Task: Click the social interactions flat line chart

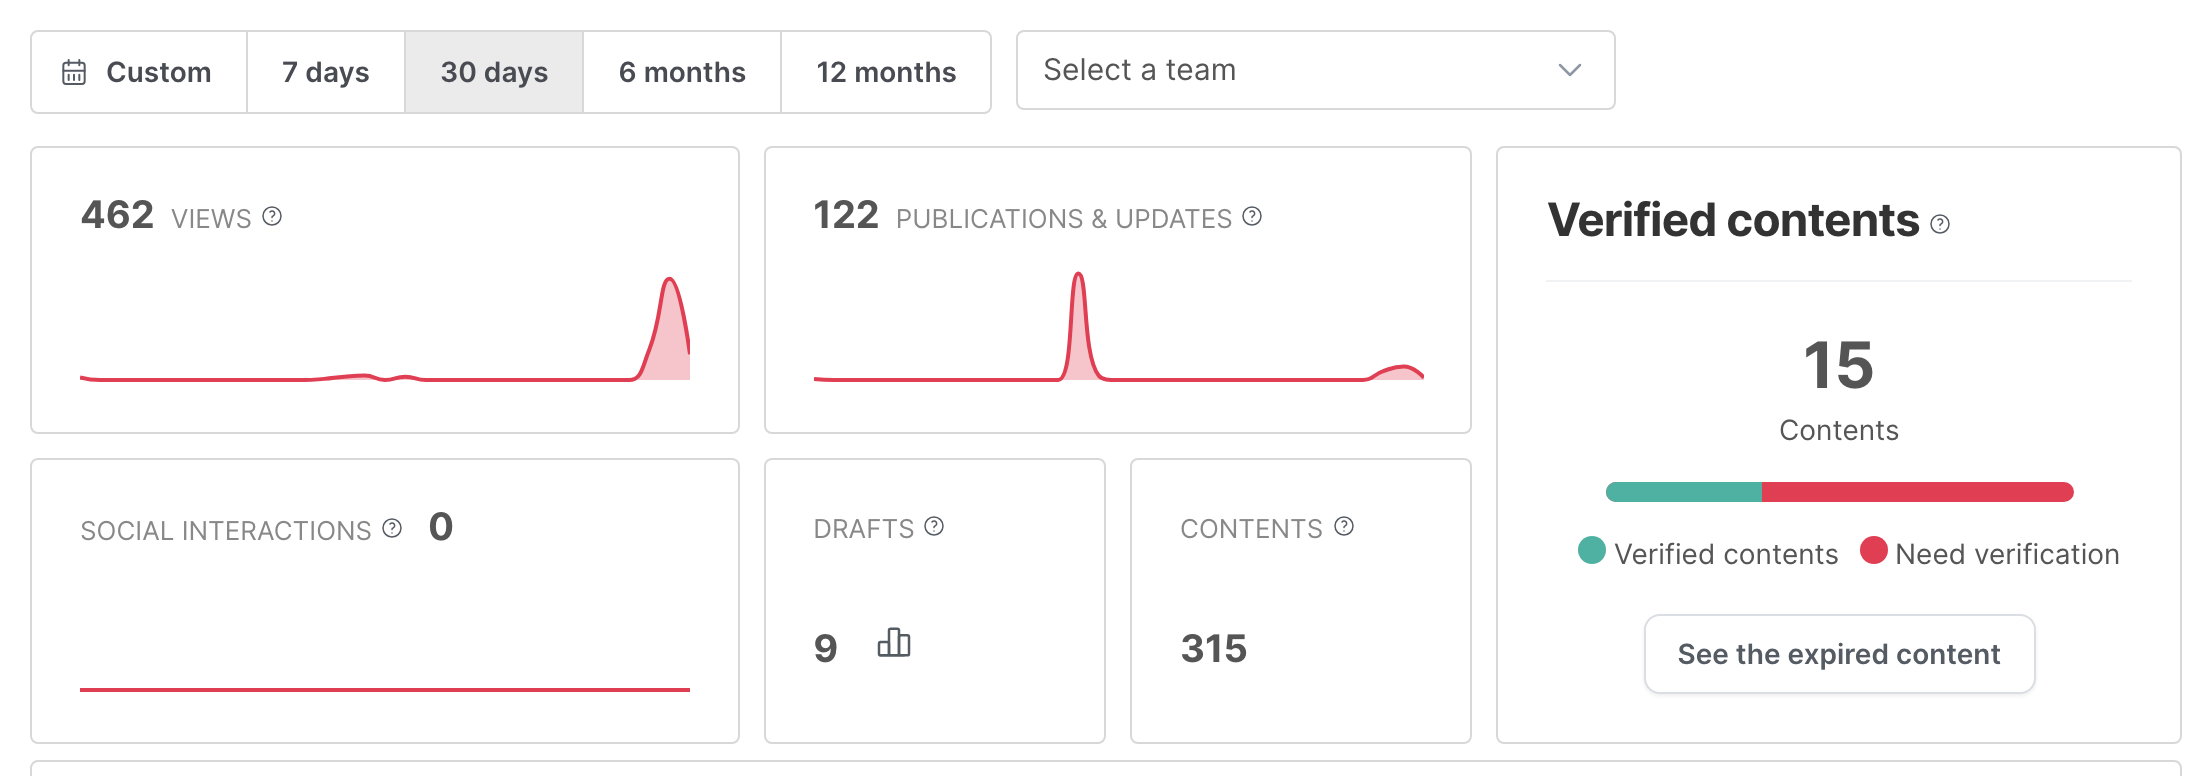Action: coord(385,689)
